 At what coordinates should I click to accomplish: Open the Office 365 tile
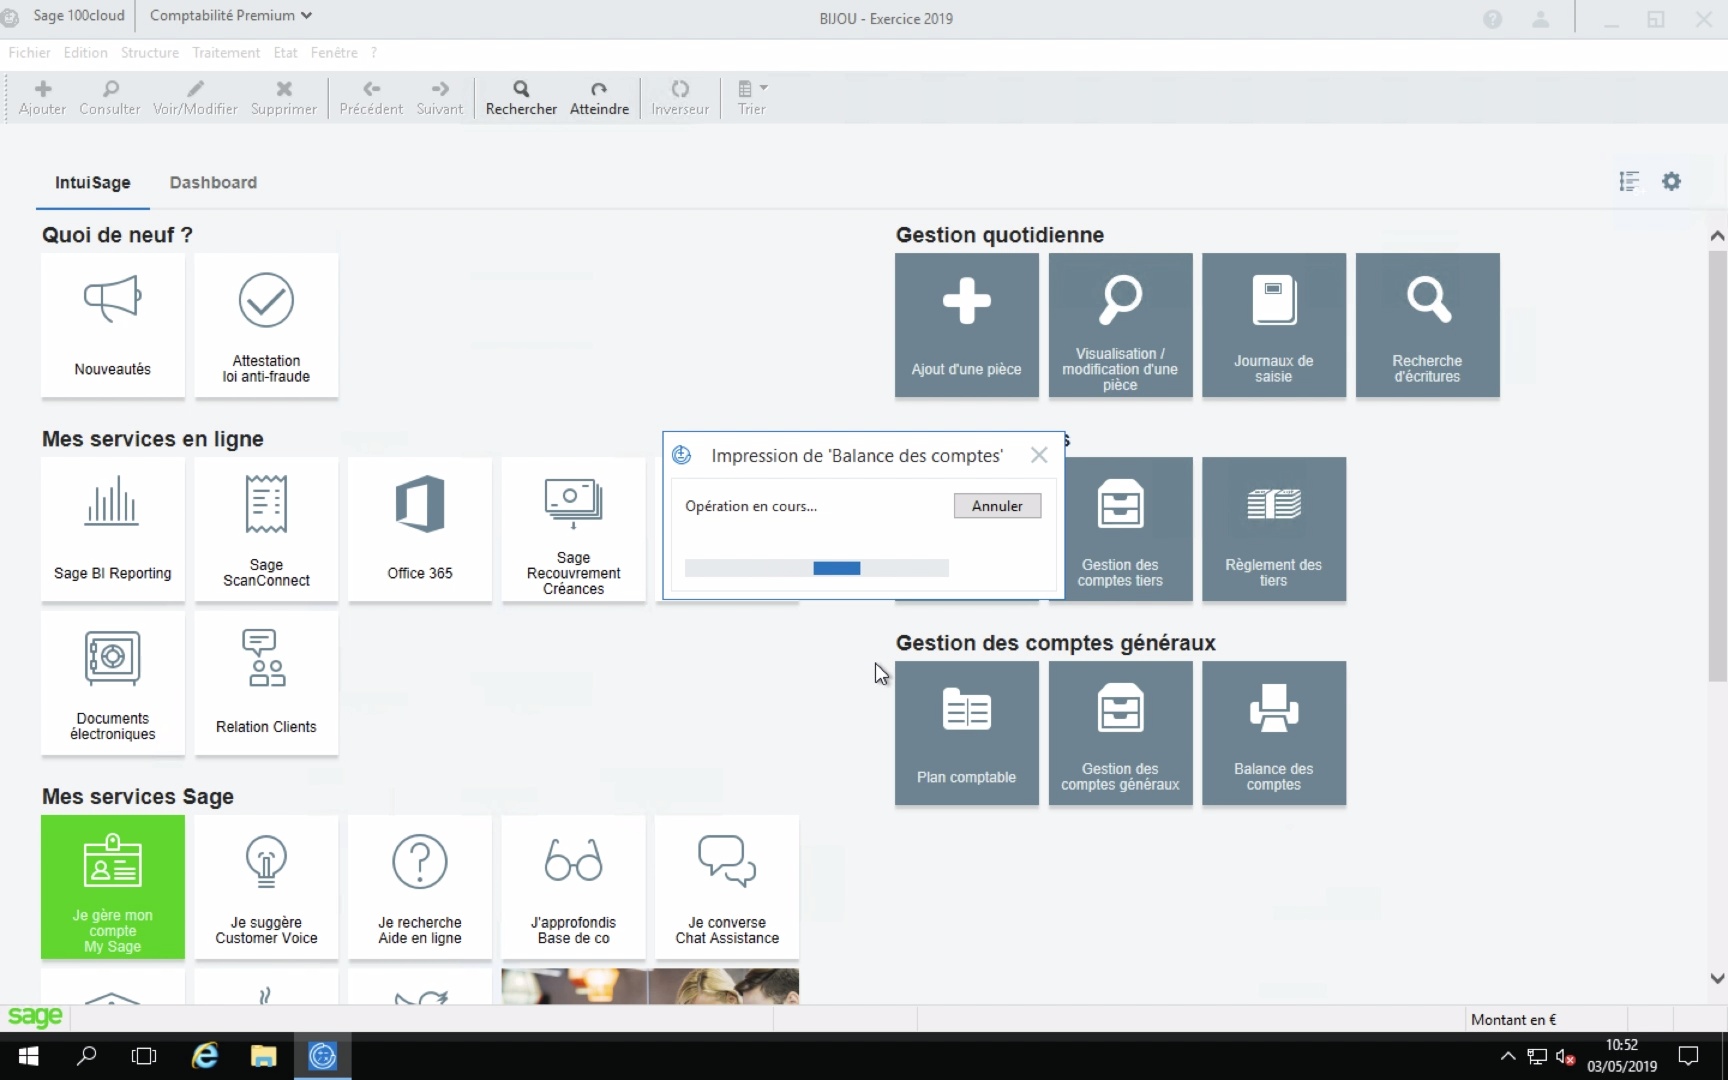click(420, 529)
